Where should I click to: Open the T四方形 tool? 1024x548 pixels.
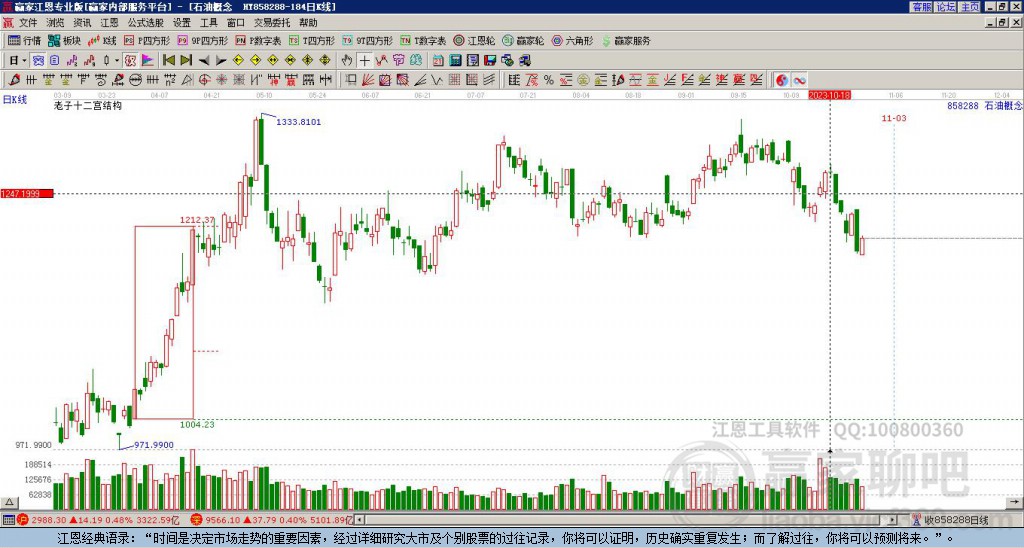click(312, 40)
